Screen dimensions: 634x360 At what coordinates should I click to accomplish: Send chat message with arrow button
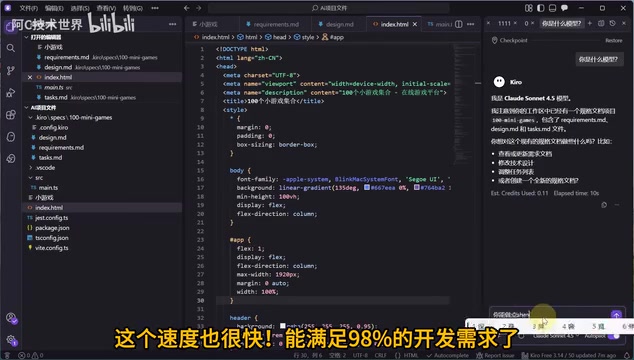coord(616,315)
